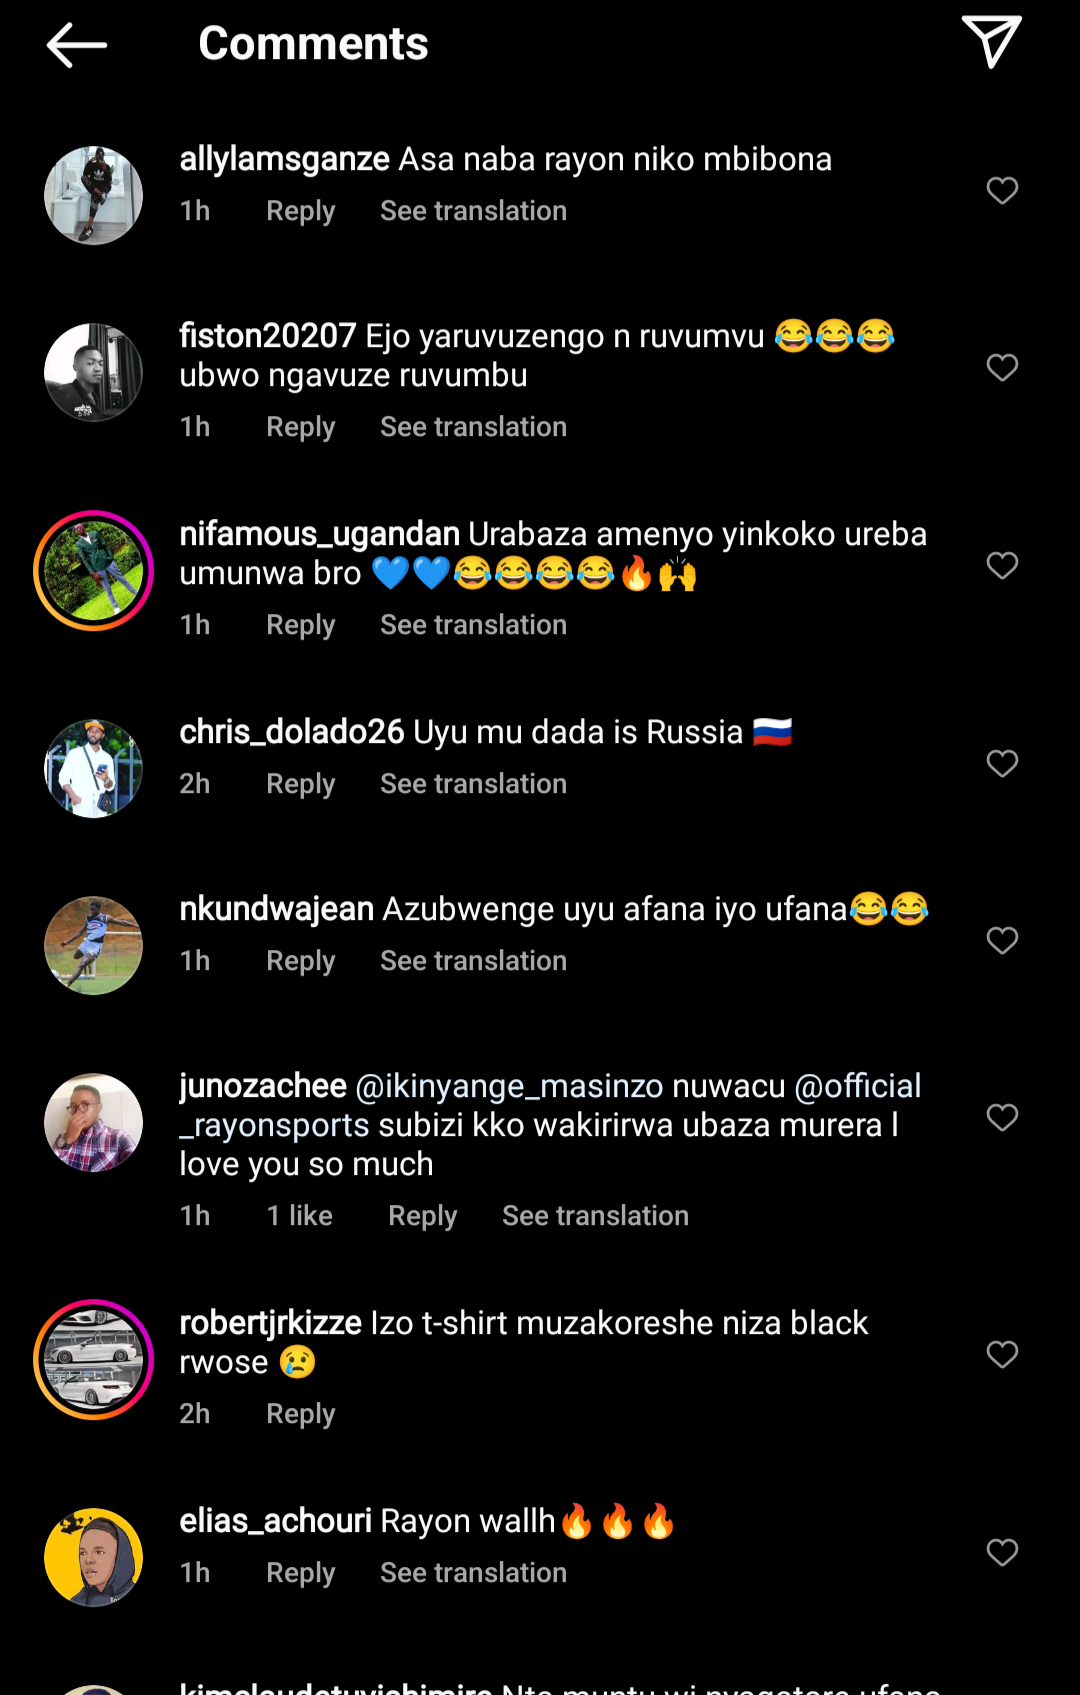Tap heart beside junozachee's comment
Viewport: 1080px width, 1695px height.
(1002, 1117)
